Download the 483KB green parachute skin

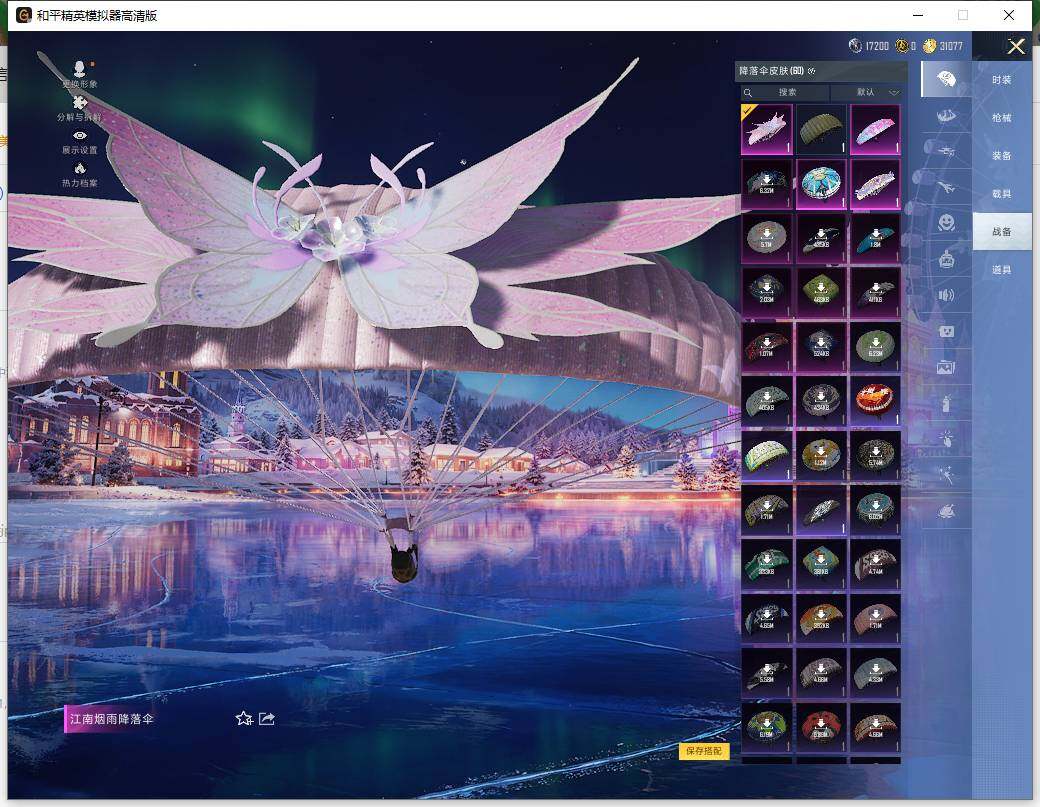tap(820, 292)
